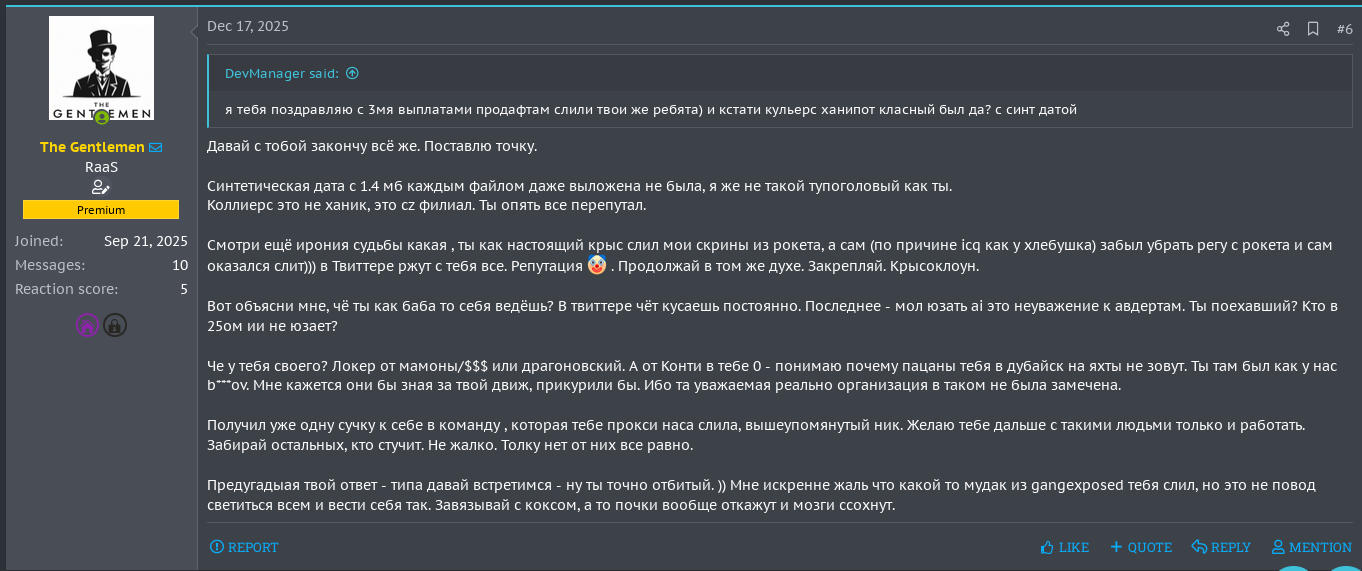The height and width of the screenshot is (571, 1362).
Task: Like this post
Action: [1065, 547]
